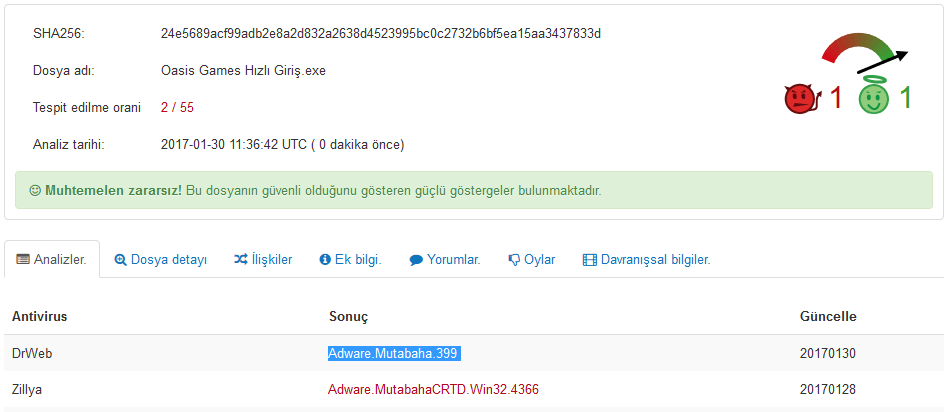The width and height of the screenshot is (951, 412).
Task: Click the magnifier icon on Dosya detayı
Action: [120, 260]
